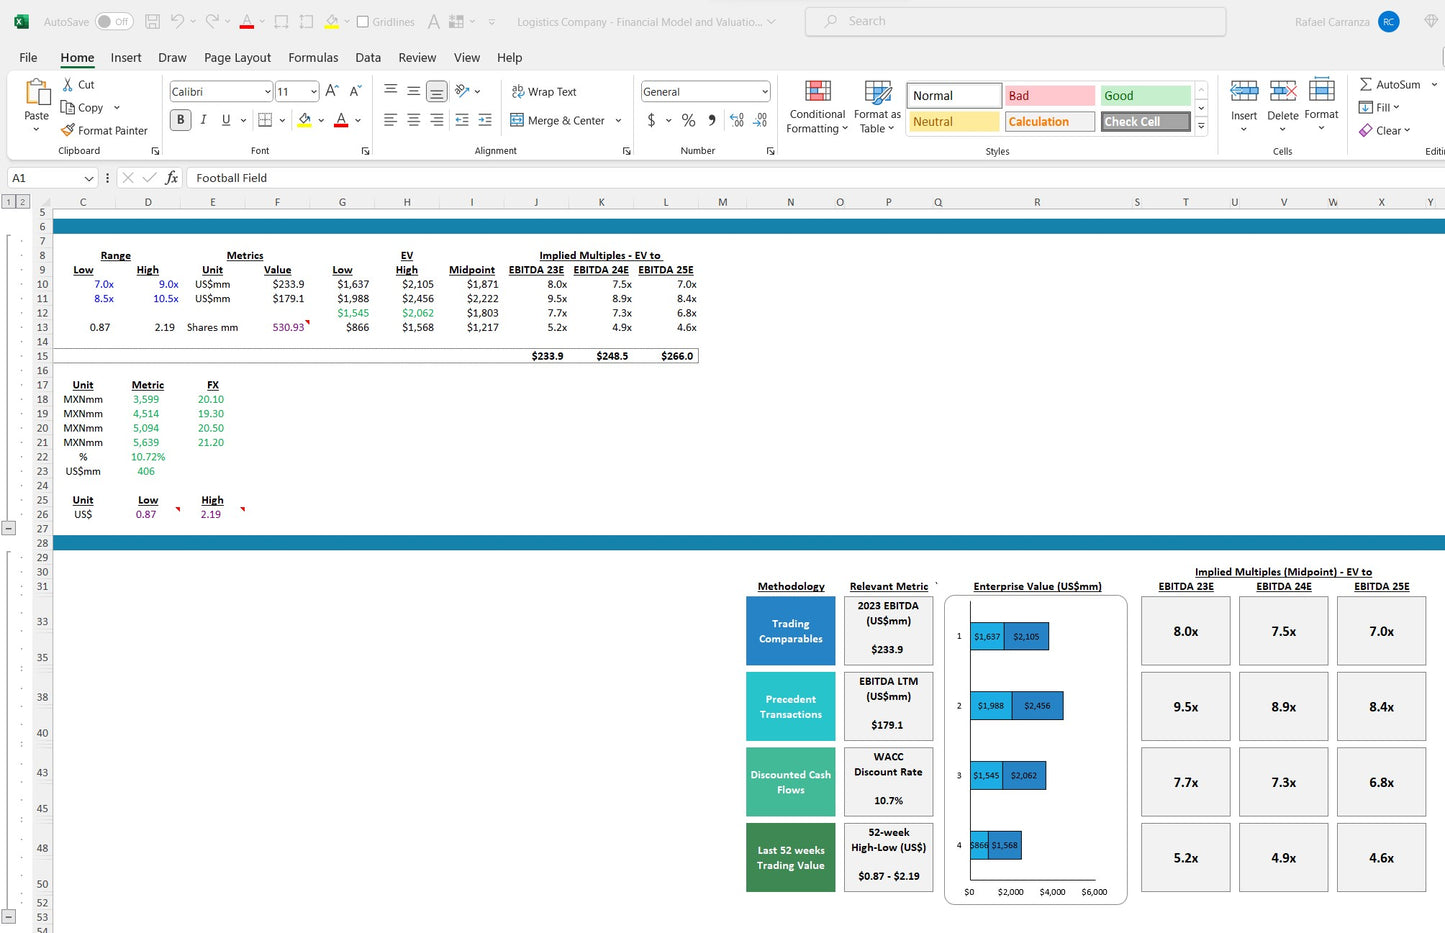Image resolution: width=1445 pixels, height=933 pixels.
Task: Apply the Check Cell style
Action: coord(1145,122)
